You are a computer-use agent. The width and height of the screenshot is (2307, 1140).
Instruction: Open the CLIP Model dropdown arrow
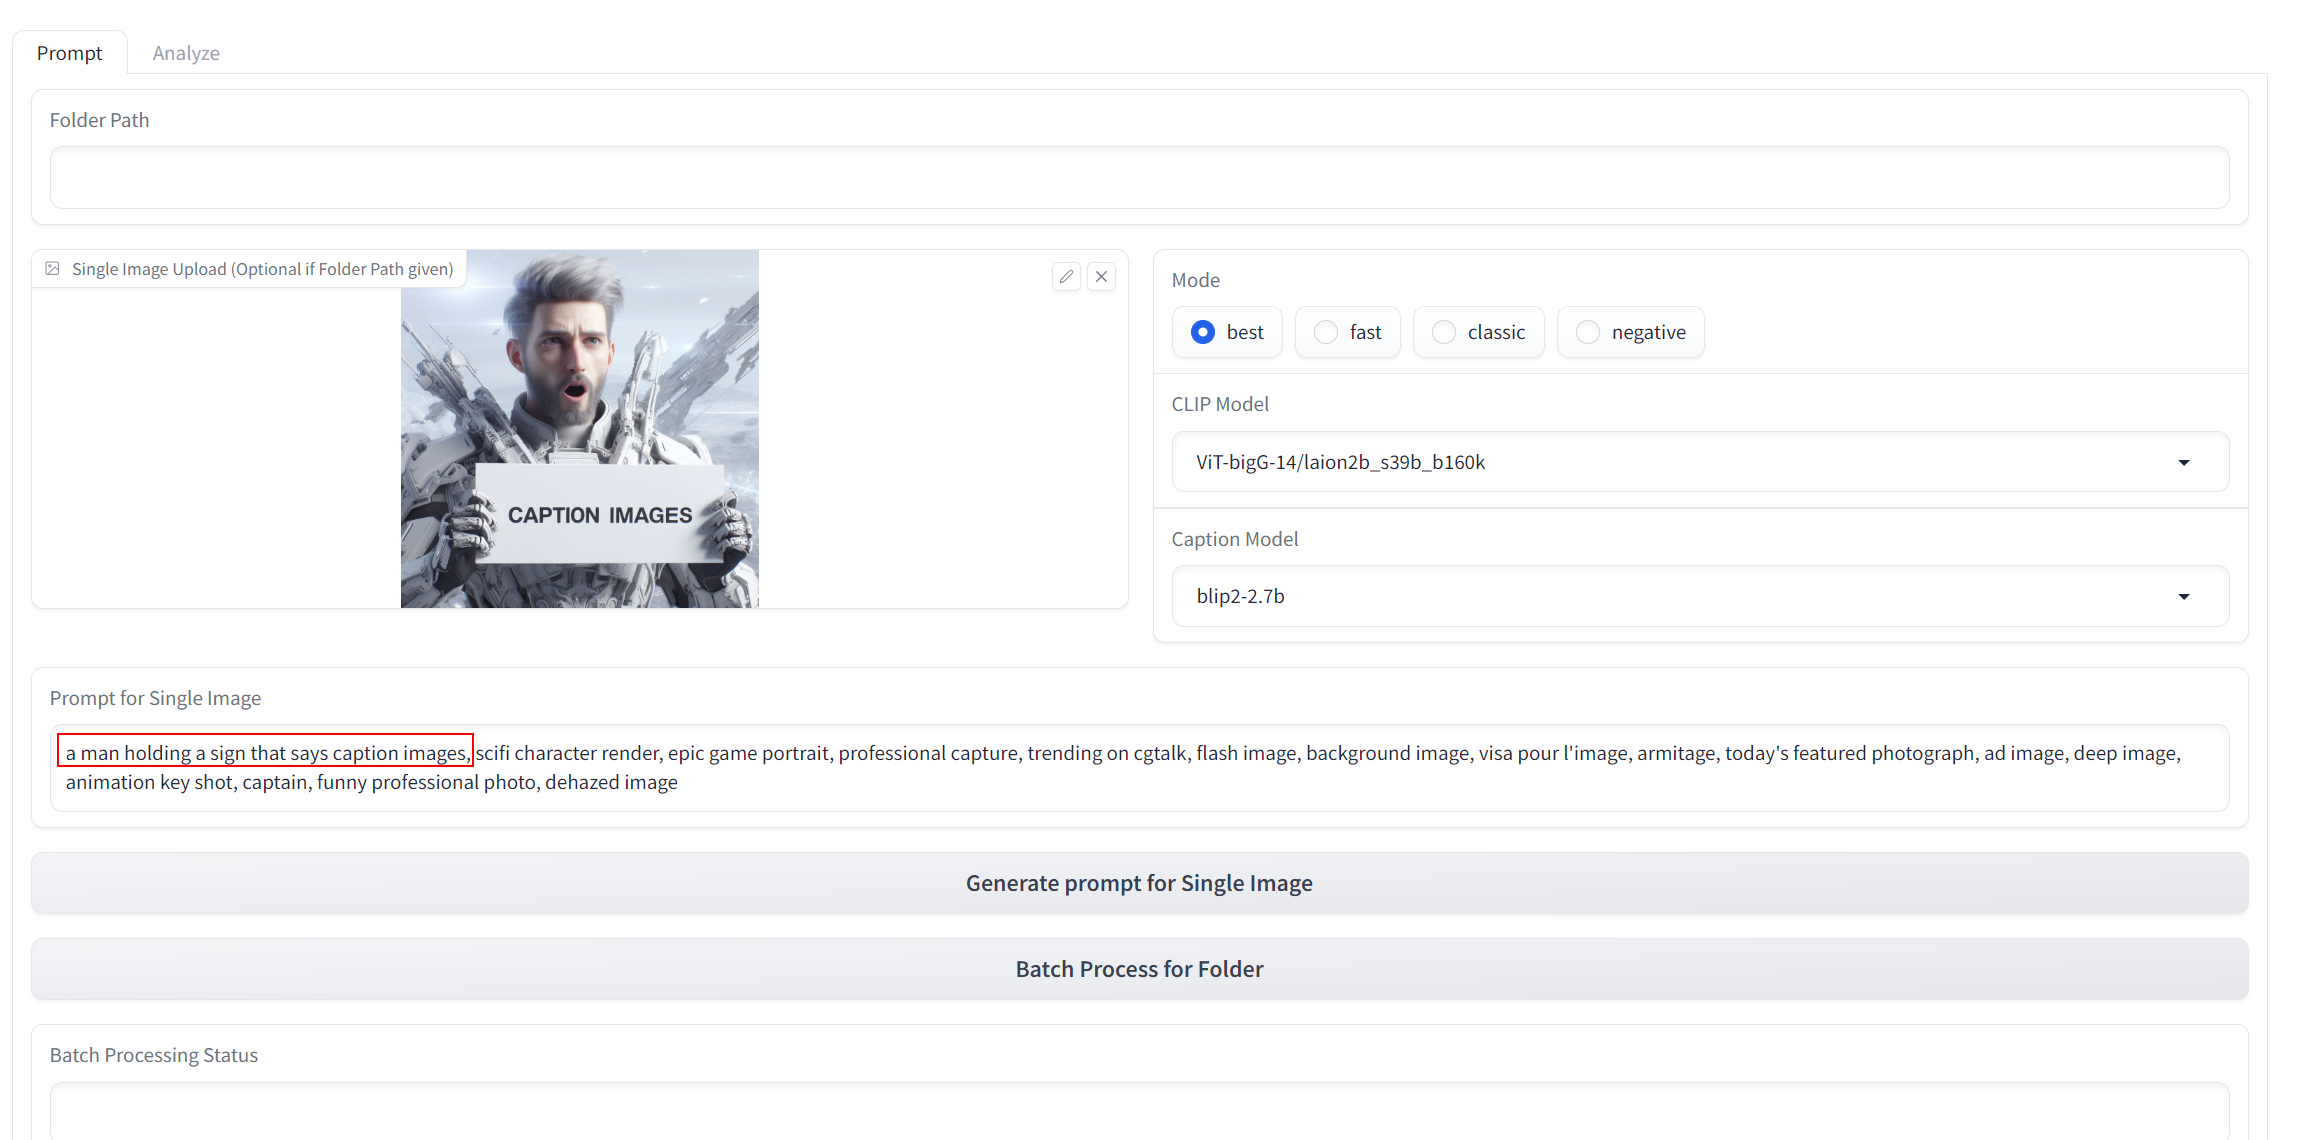(x=2184, y=462)
